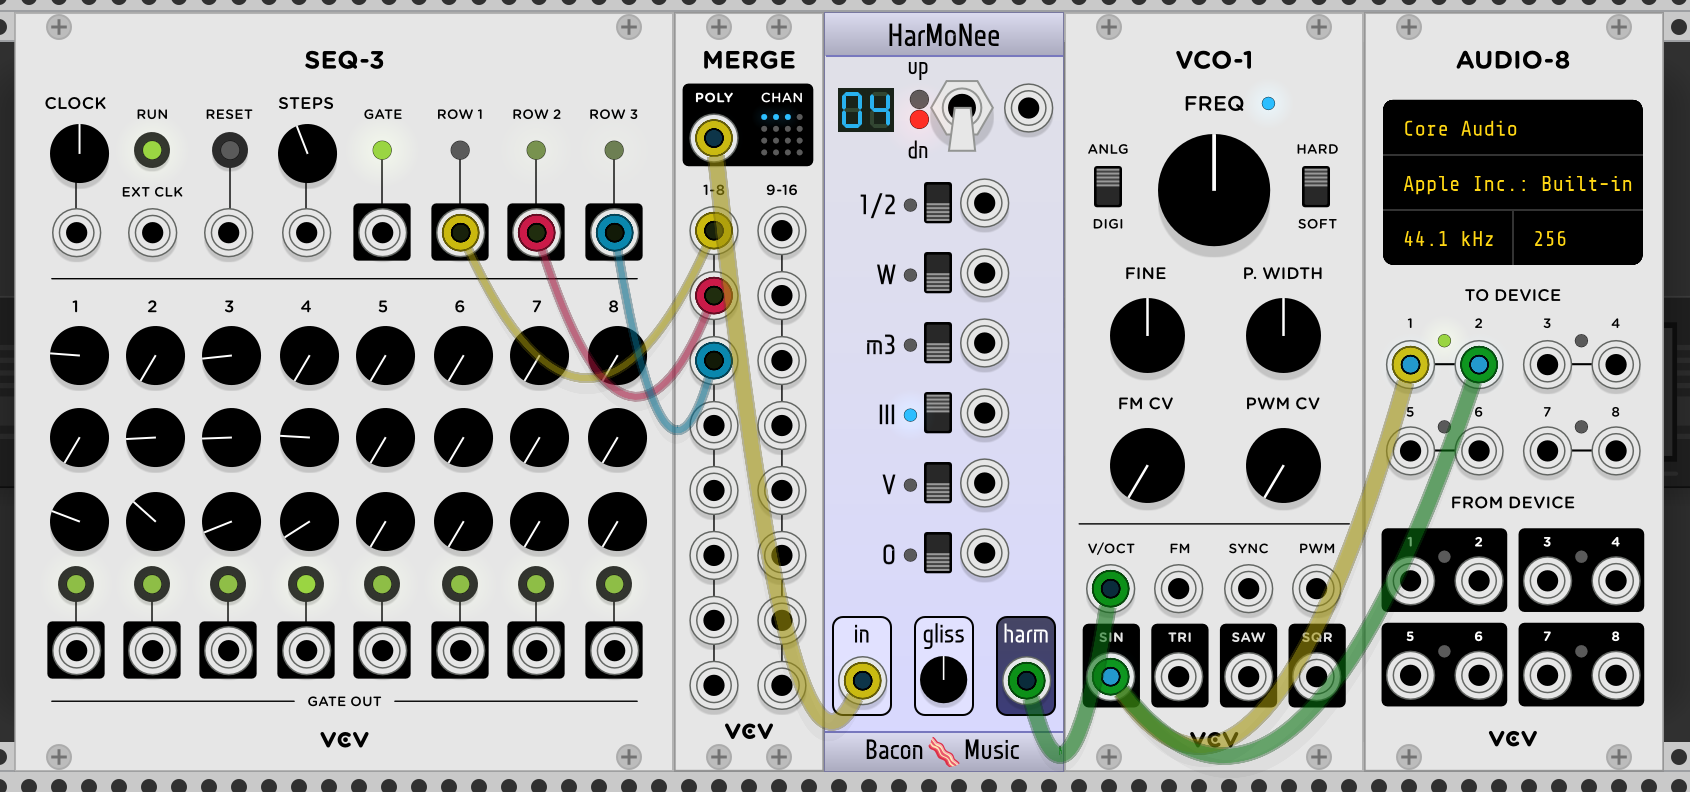The width and height of the screenshot is (1690, 792).
Task: Click TO DEVICE input jack 4
Action: pos(1615,365)
